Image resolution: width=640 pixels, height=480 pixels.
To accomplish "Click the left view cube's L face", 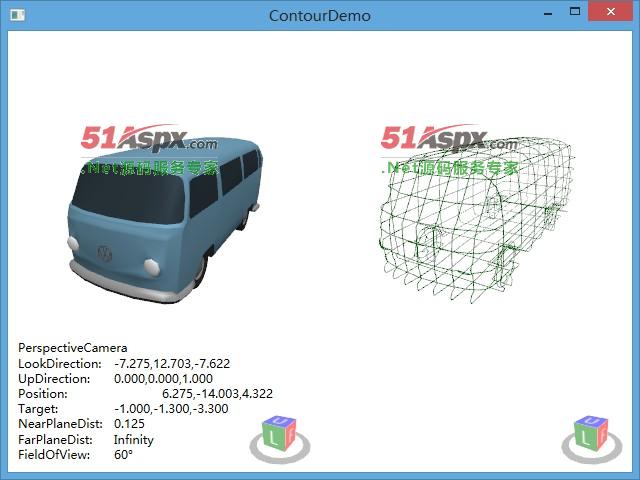I will 274,437.
